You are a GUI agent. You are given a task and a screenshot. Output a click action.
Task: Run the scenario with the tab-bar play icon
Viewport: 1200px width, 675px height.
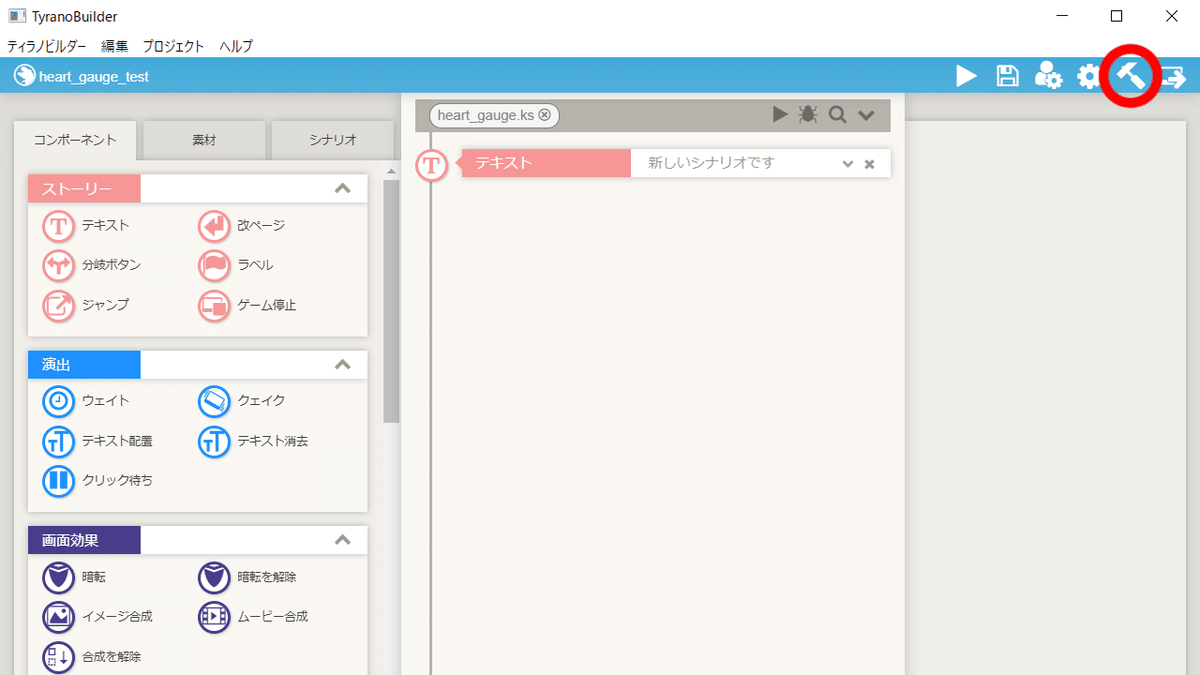click(x=780, y=115)
